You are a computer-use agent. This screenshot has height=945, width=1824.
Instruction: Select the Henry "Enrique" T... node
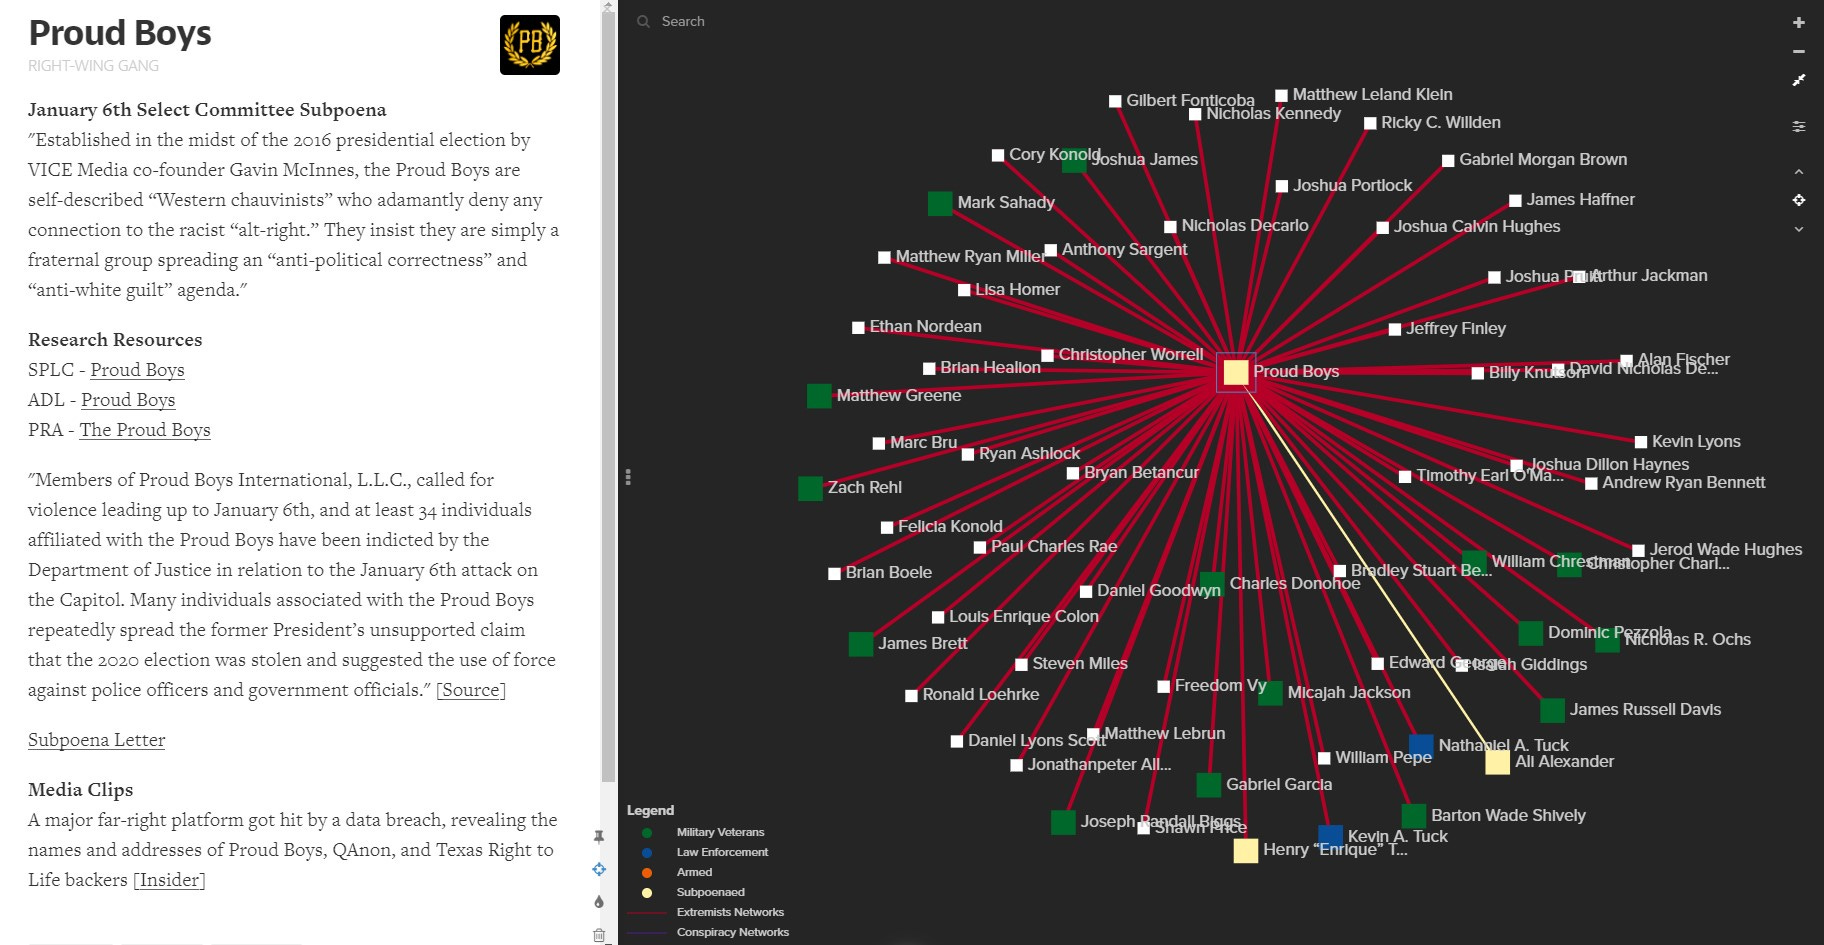coord(1245,850)
